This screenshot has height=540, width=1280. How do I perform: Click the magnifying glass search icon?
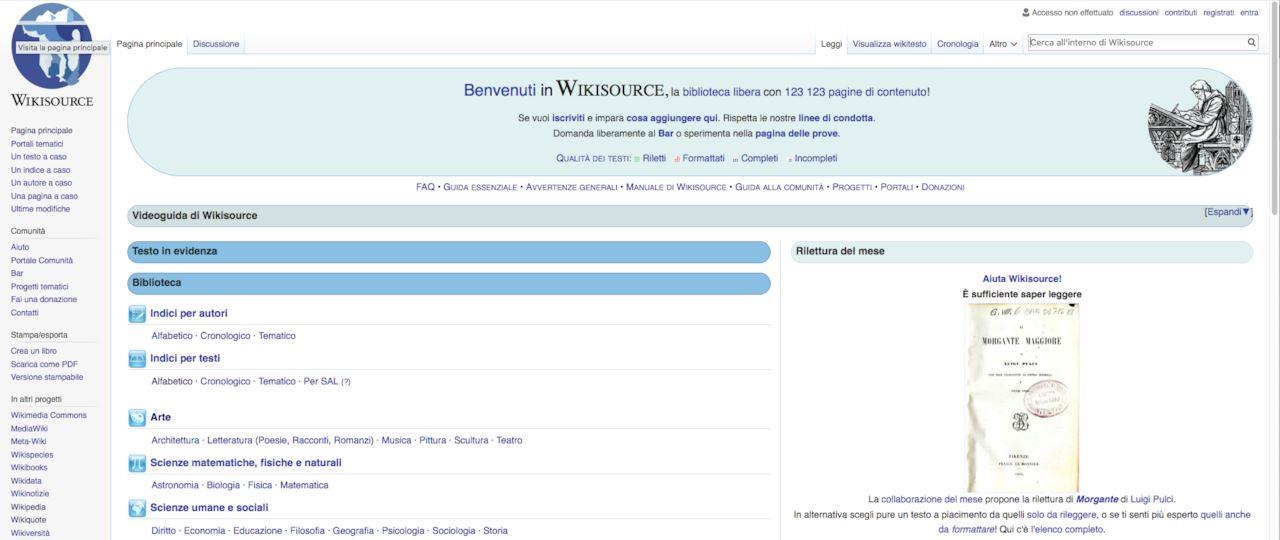click(x=1251, y=43)
